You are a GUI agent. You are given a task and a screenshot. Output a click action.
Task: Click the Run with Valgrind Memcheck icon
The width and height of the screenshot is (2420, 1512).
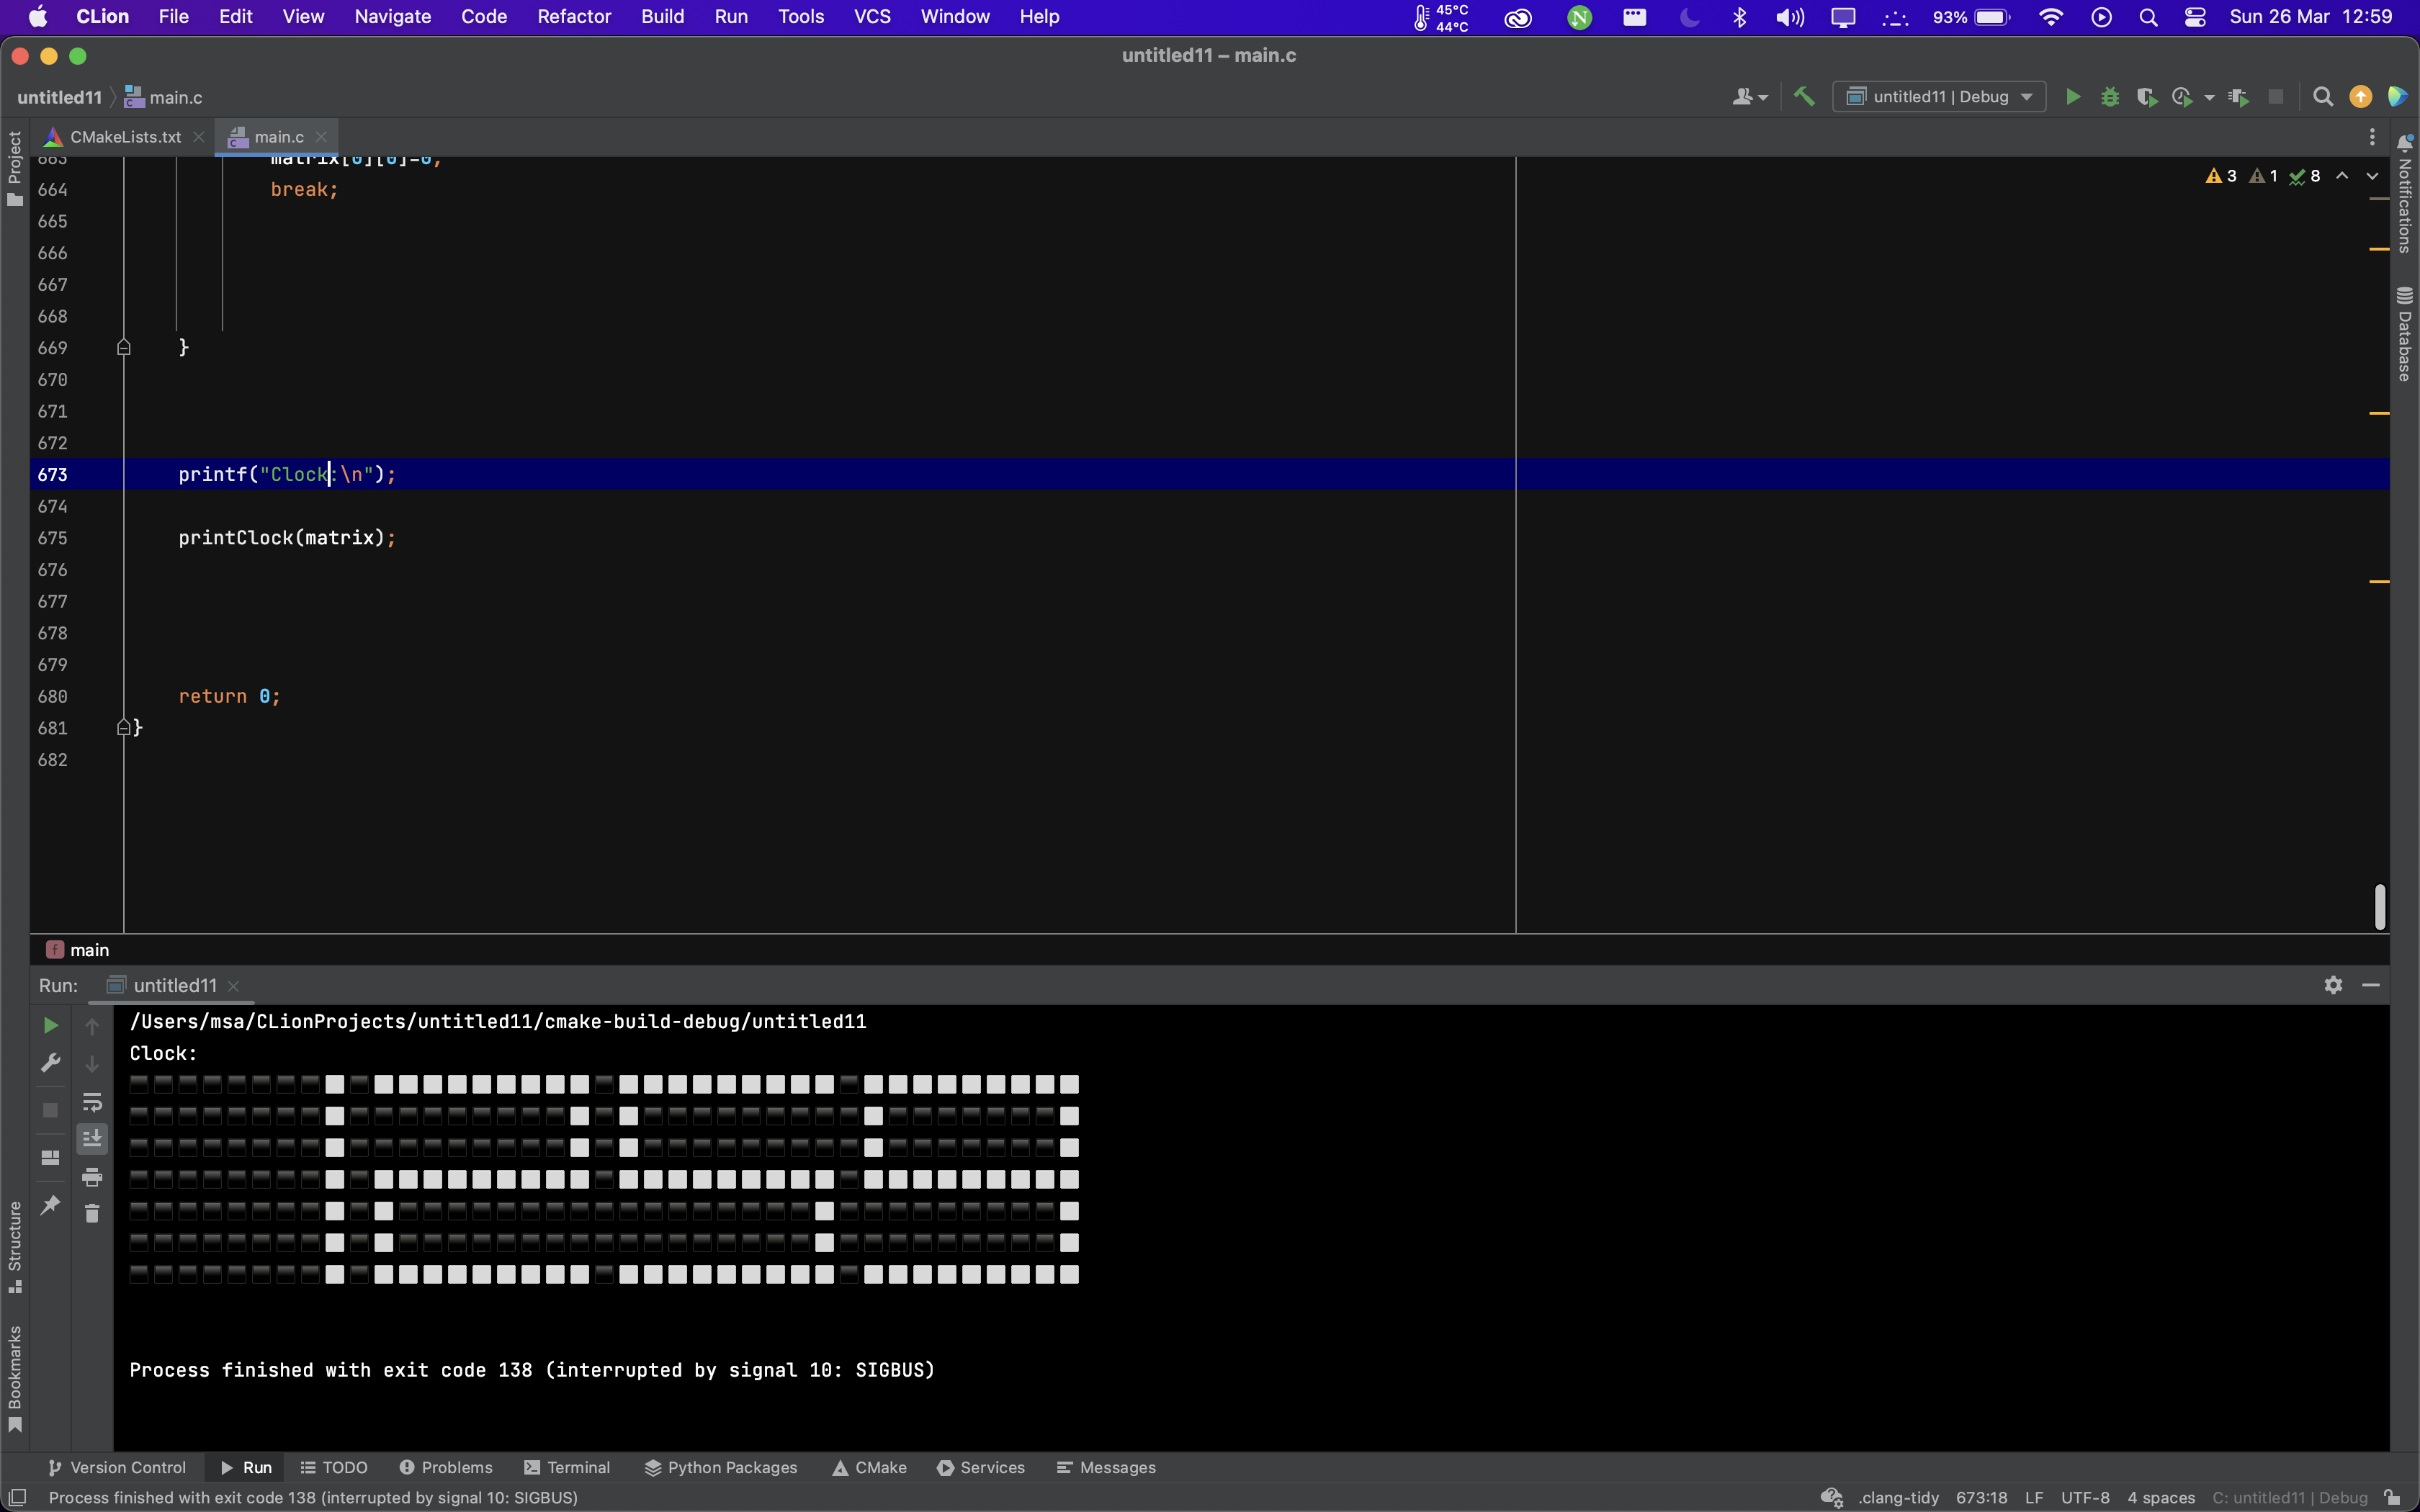tap(2239, 97)
